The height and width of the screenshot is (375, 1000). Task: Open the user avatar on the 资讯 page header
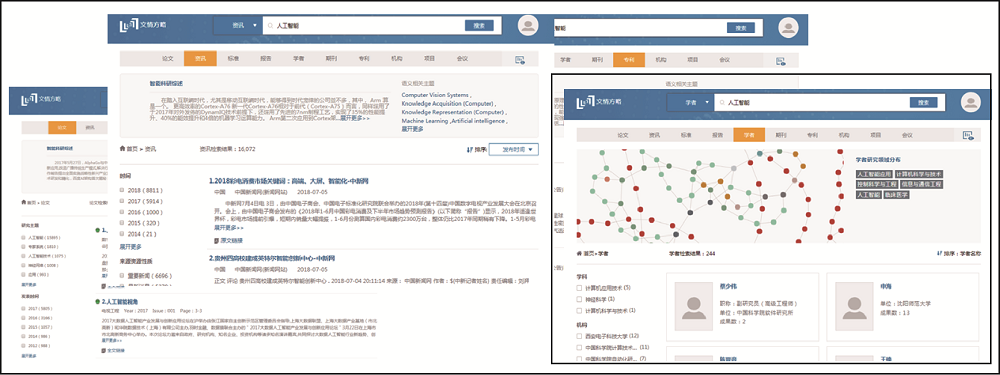(528, 26)
